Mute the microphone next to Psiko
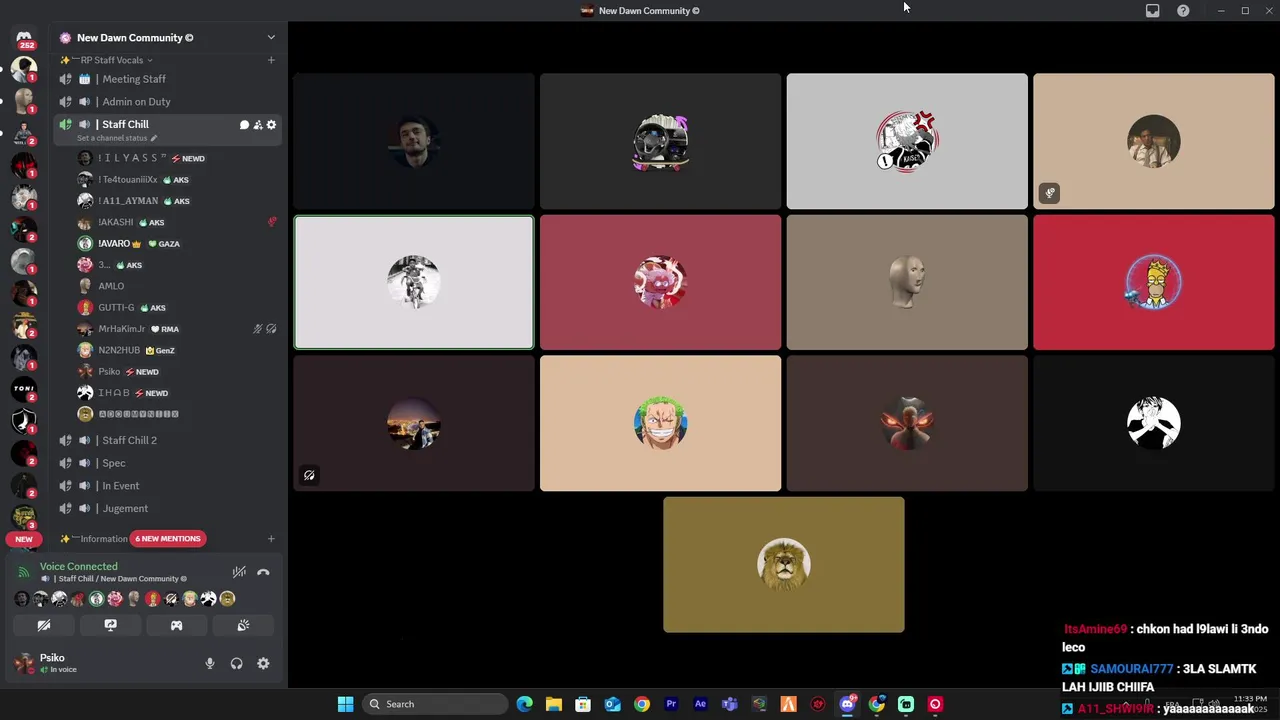This screenshot has width=1280, height=720. [x=210, y=664]
